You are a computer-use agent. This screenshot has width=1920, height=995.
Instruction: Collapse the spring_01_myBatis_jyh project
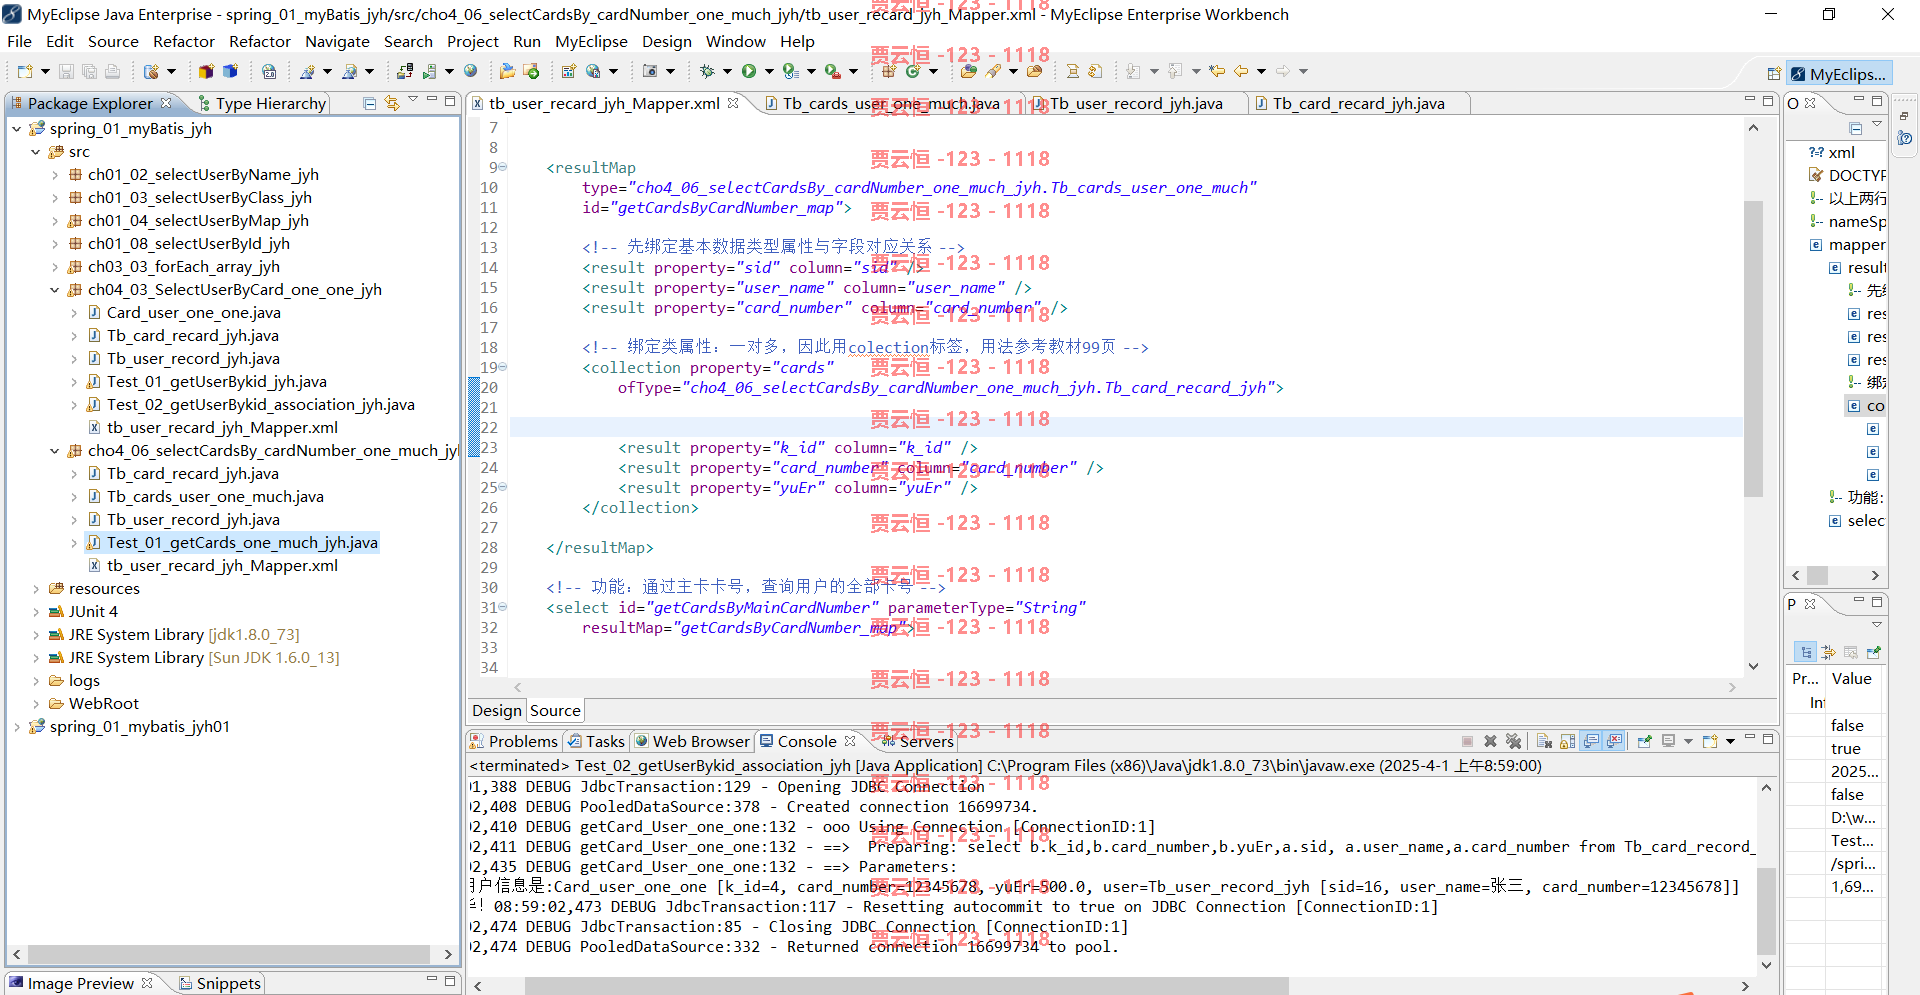click(16, 129)
